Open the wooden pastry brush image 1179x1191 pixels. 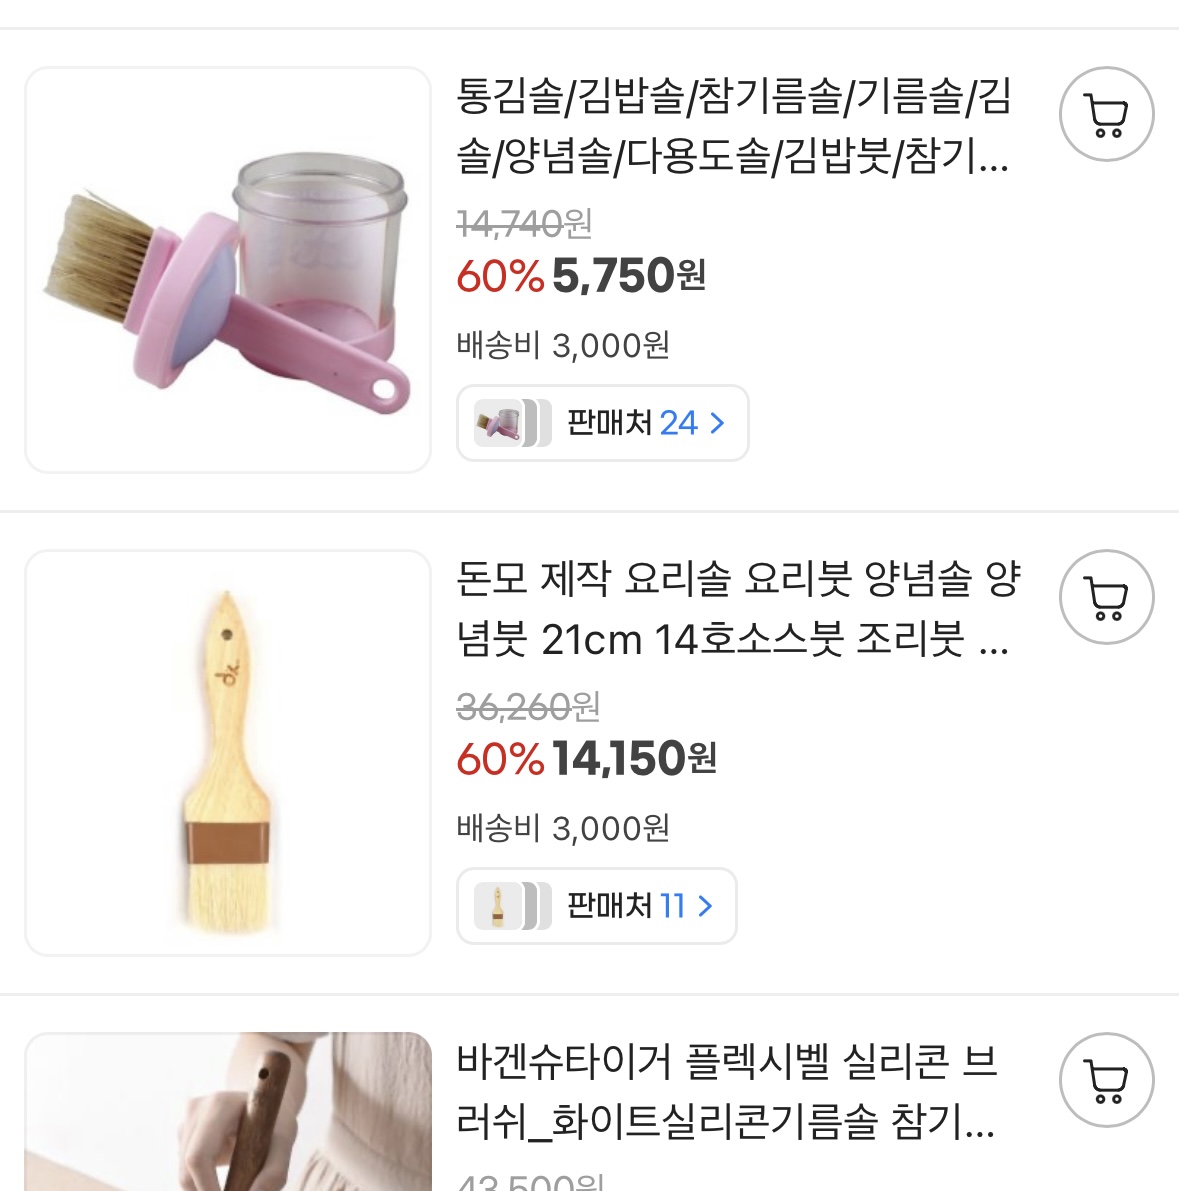pos(228,753)
